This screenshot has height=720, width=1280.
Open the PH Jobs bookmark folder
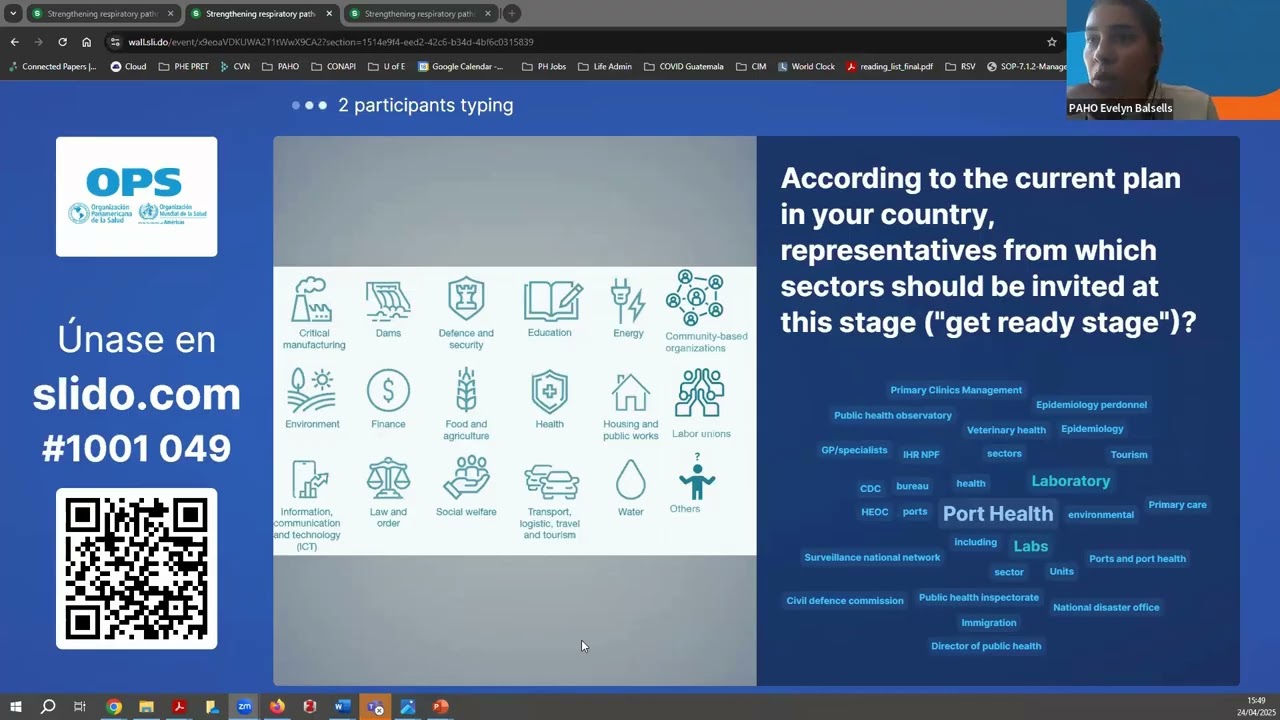544,67
